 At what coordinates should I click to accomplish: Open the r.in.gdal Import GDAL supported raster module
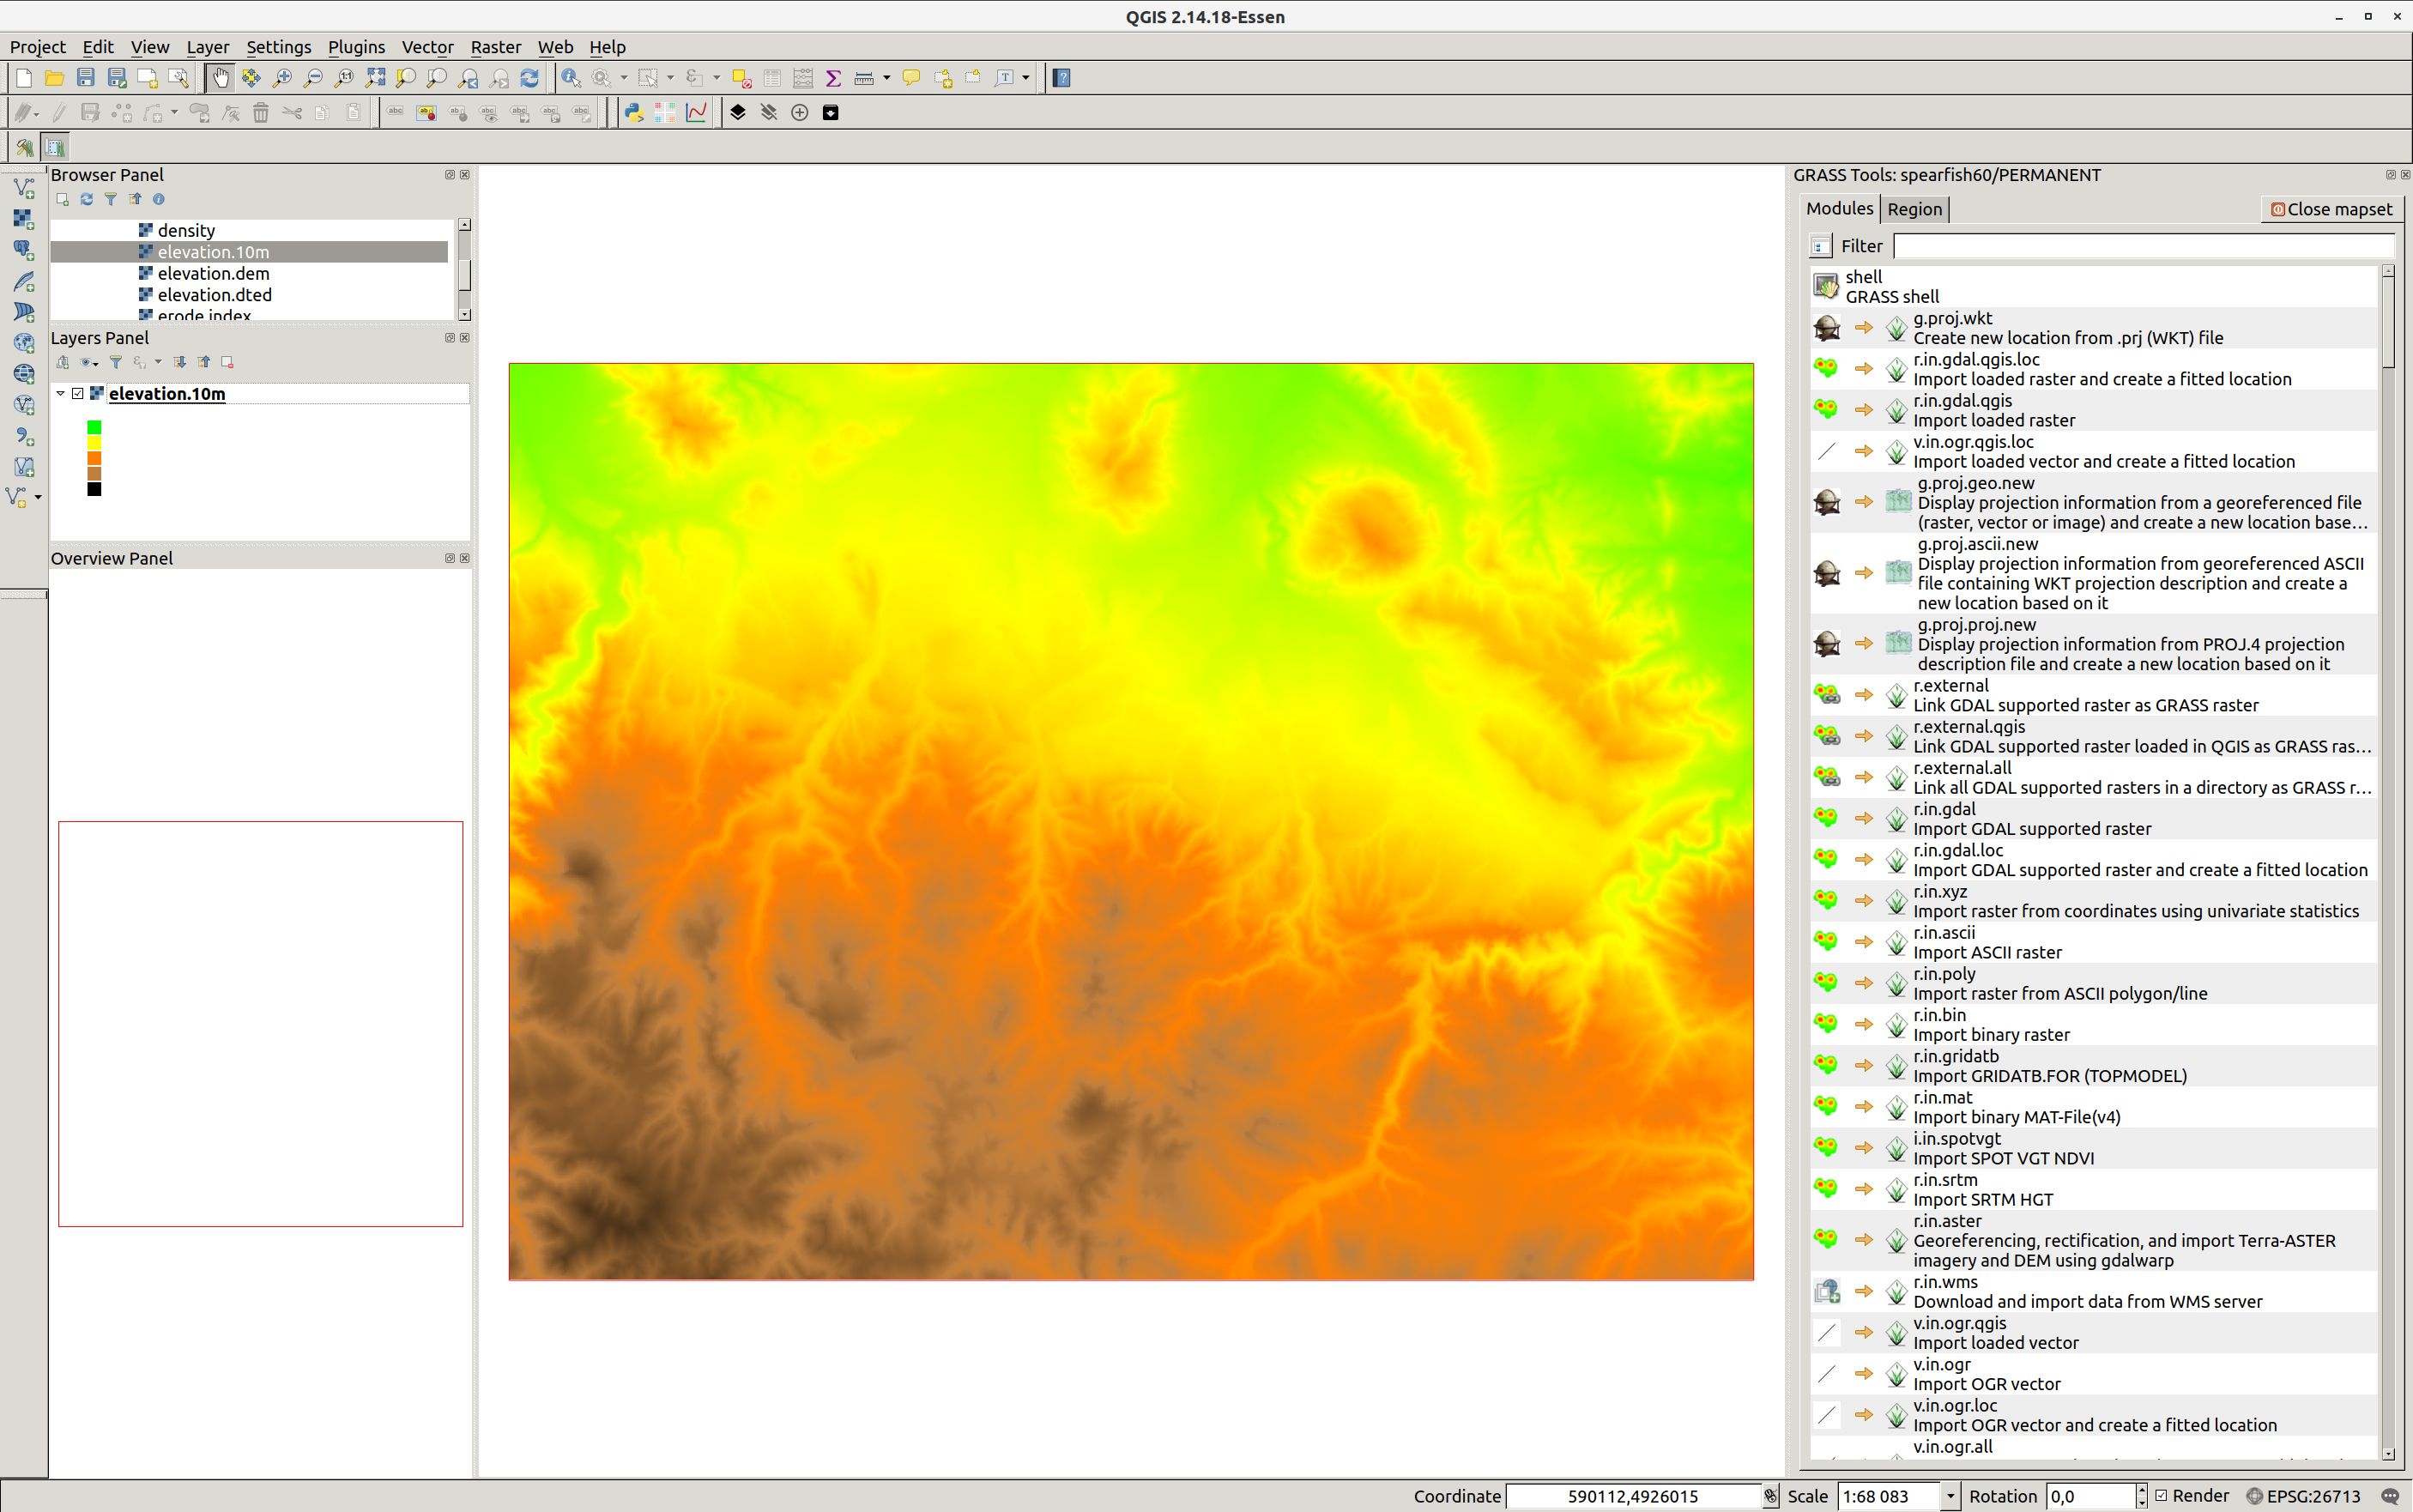2092,819
